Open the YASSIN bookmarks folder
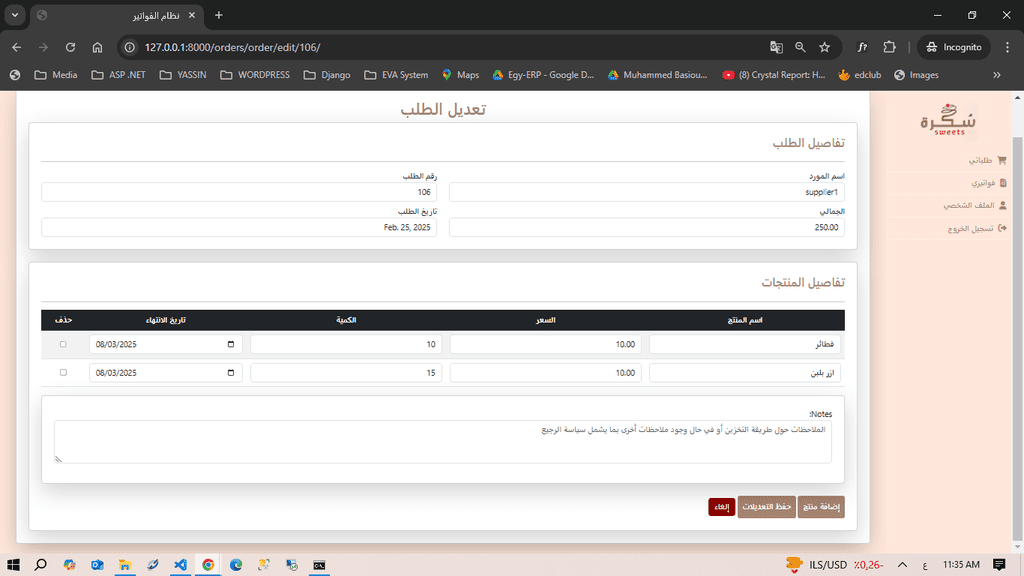 click(183, 75)
